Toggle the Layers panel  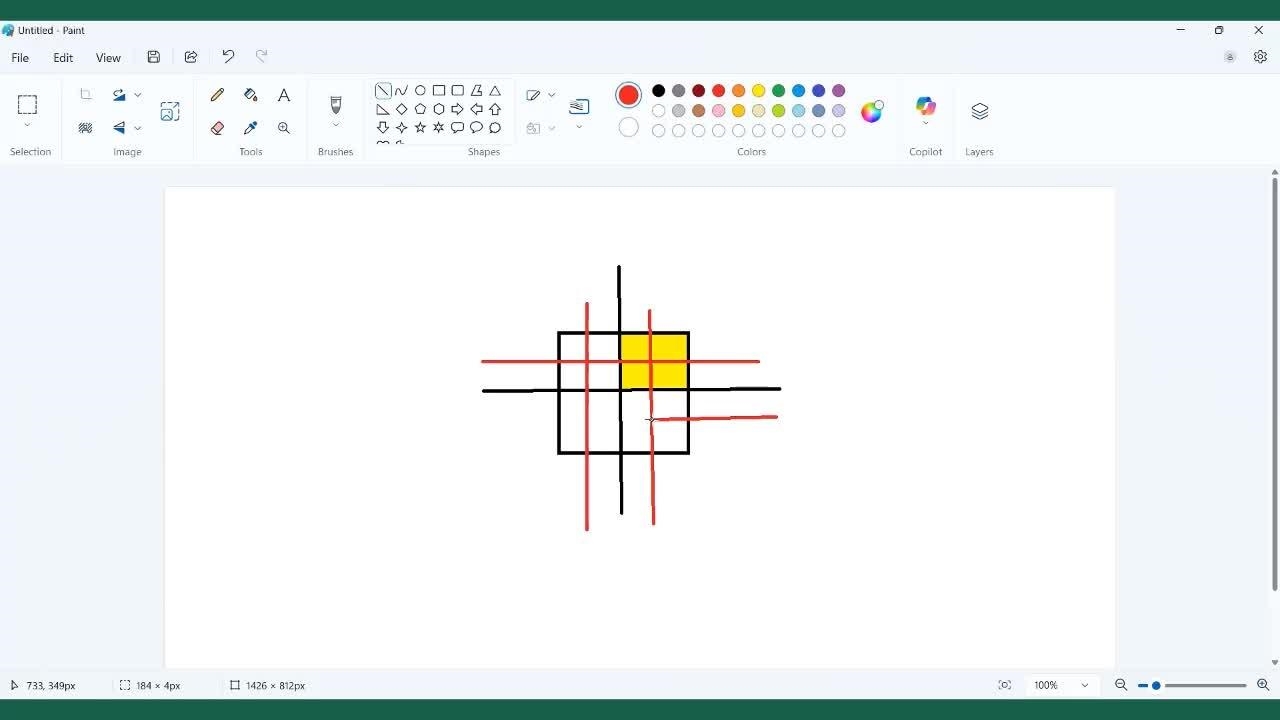pyautogui.click(x=979, y=111)
